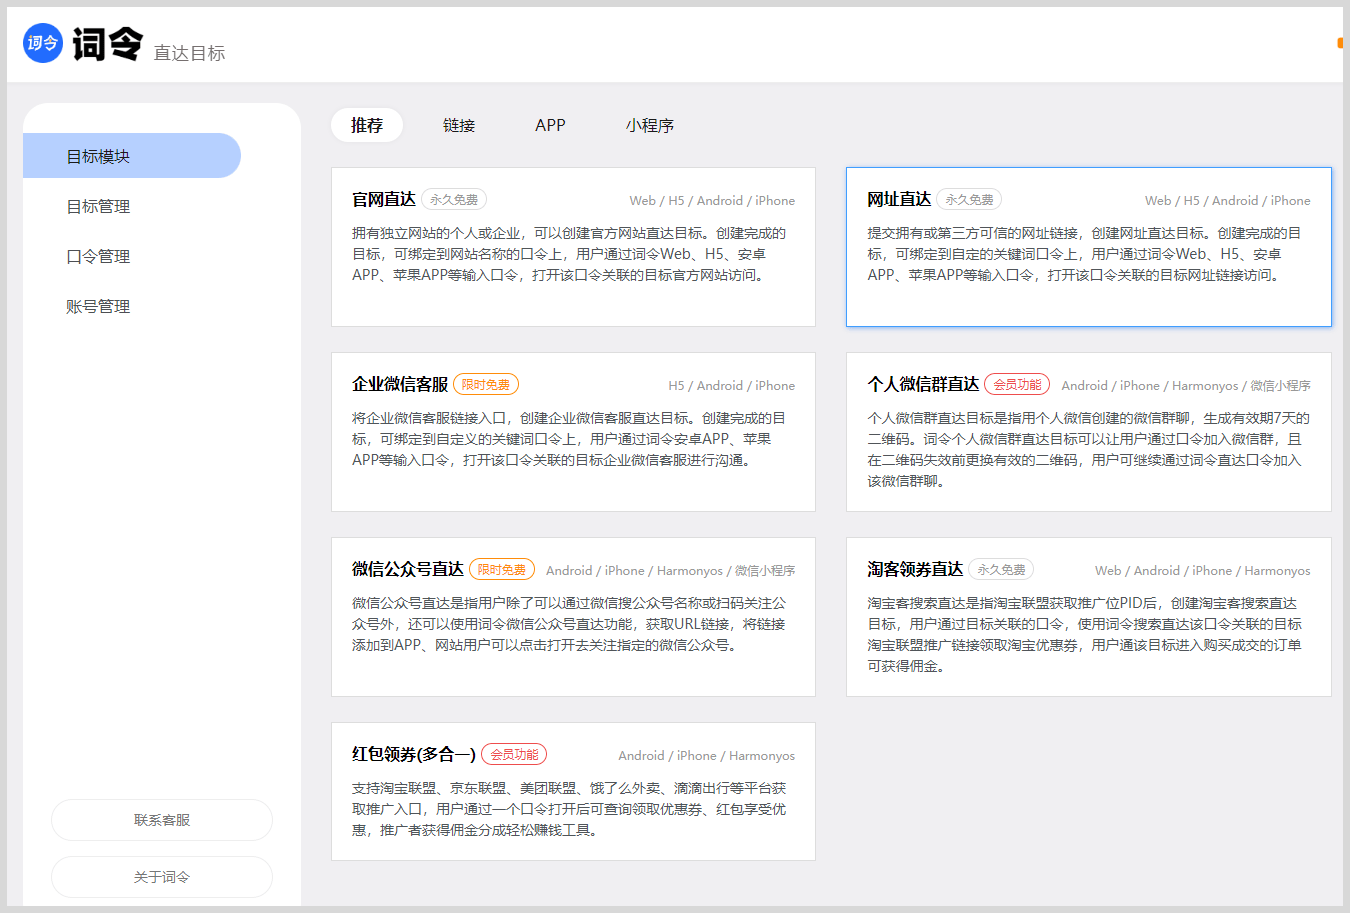Click the 限时免费 badge on 微信公众号直达 card
1350x913 pixels.
click(x=502, y=569)
